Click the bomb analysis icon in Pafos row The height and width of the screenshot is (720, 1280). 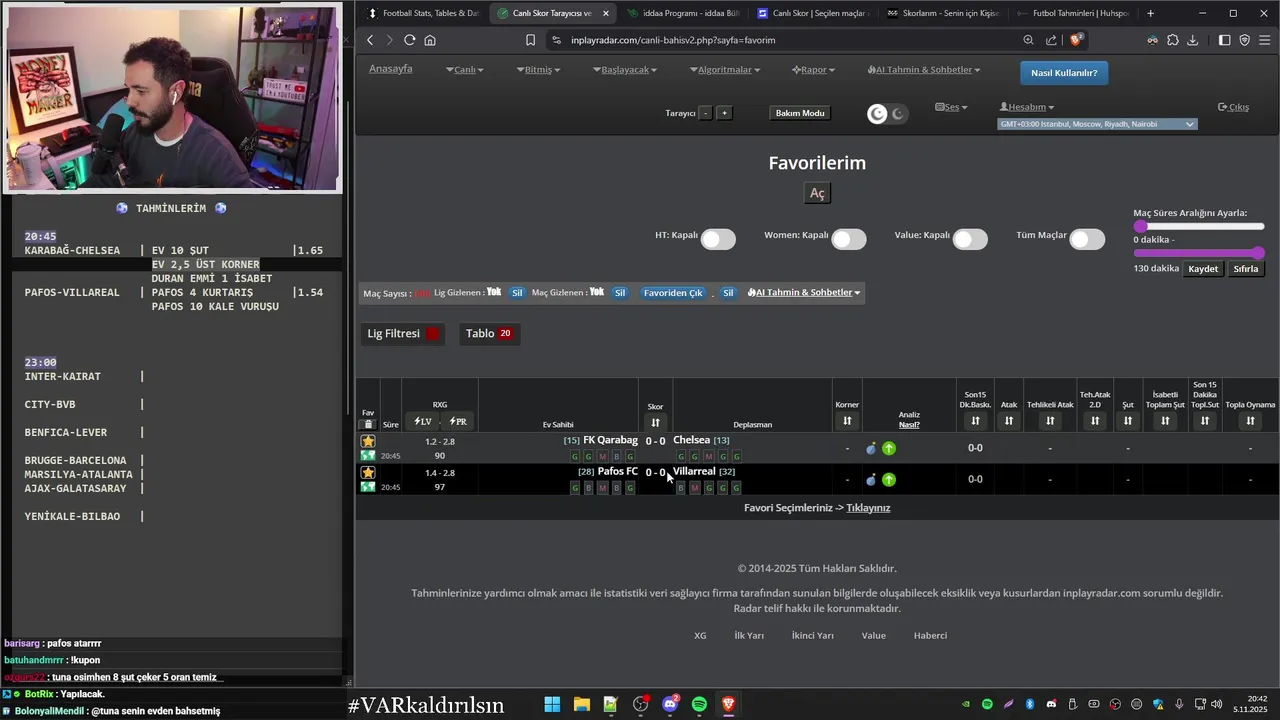click(871, 480)
